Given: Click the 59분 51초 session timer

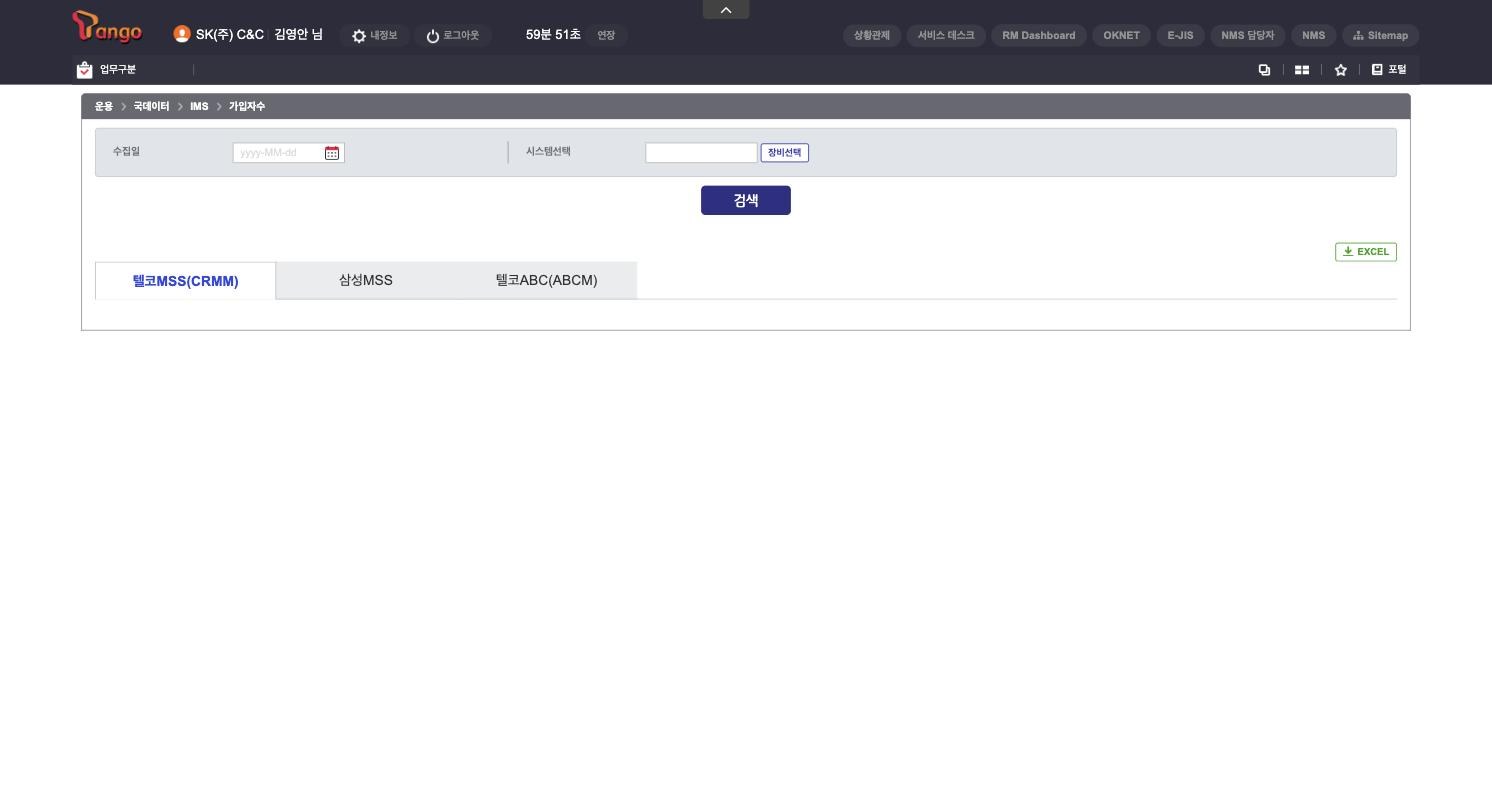Looking at the screenshot, I should (553, 35).
